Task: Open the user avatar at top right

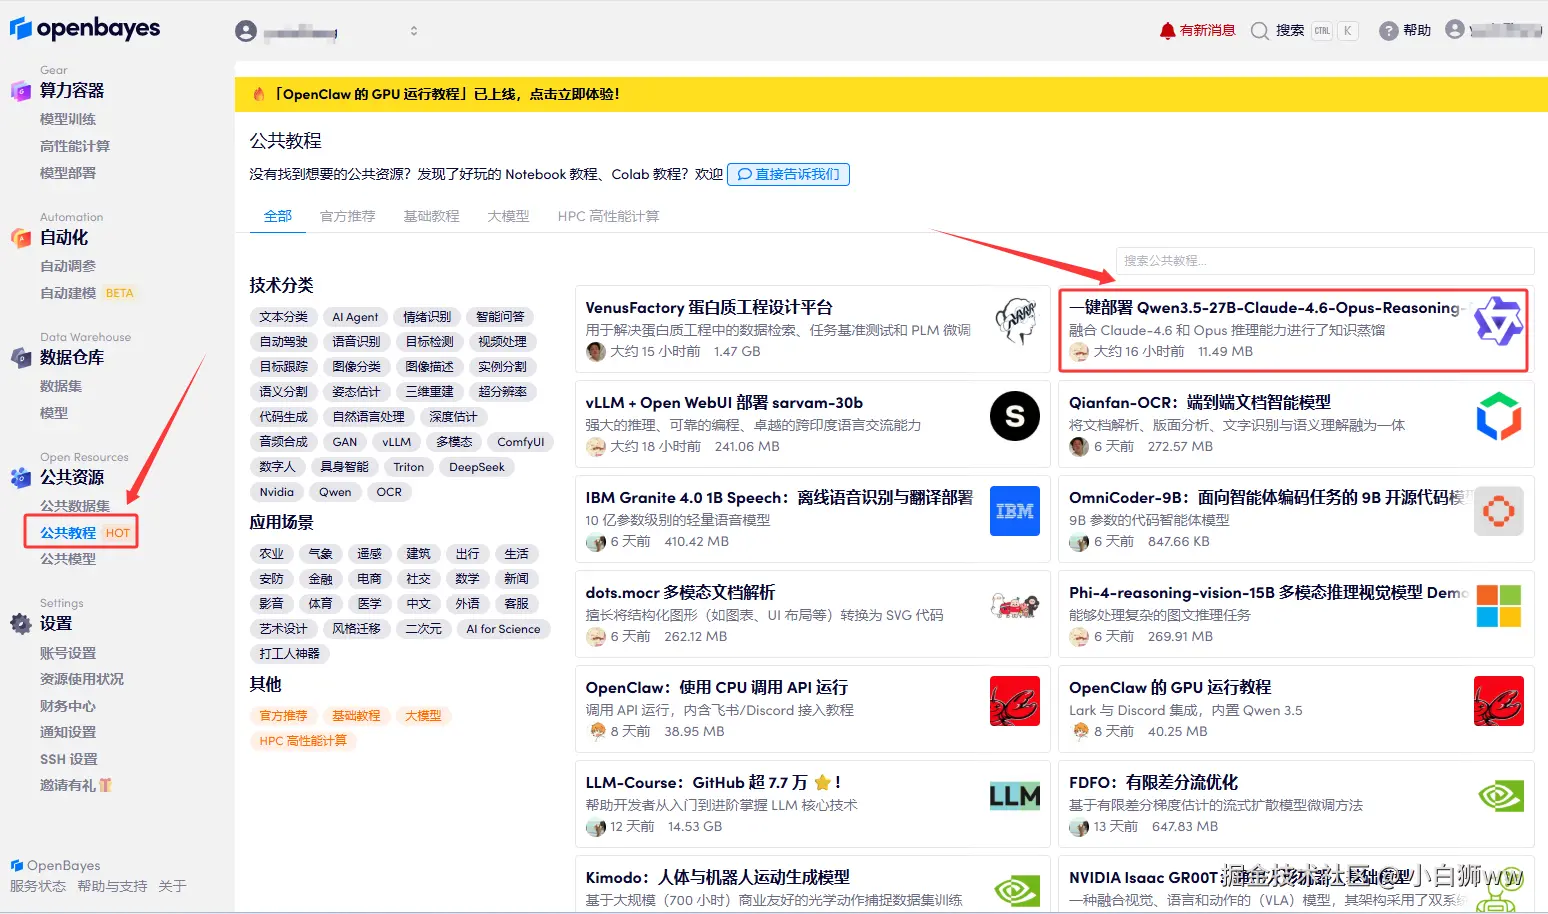Action: (1455, 30)
